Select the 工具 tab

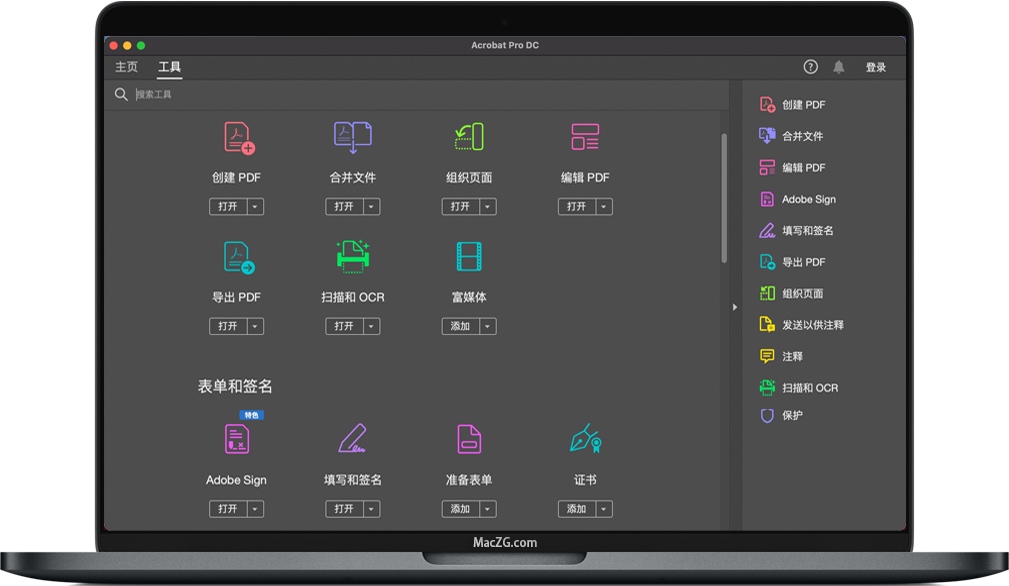(x=170, y=67)
